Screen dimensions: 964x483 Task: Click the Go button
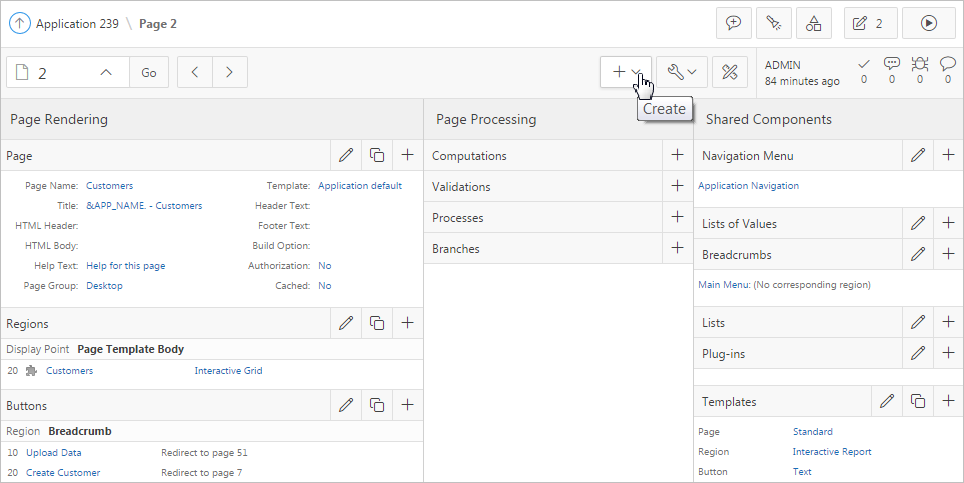click(148, 72)
